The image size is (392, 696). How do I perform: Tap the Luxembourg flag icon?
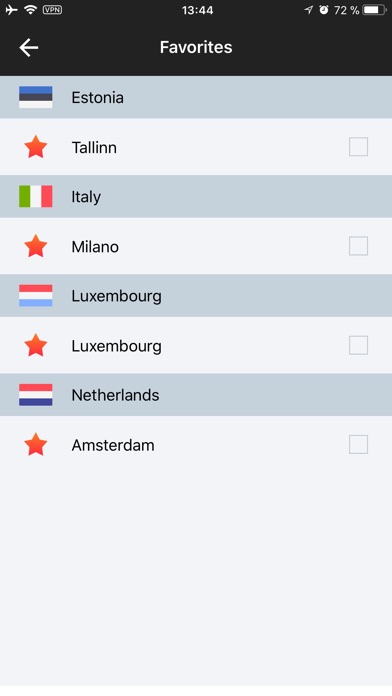[x=36, y=296]
